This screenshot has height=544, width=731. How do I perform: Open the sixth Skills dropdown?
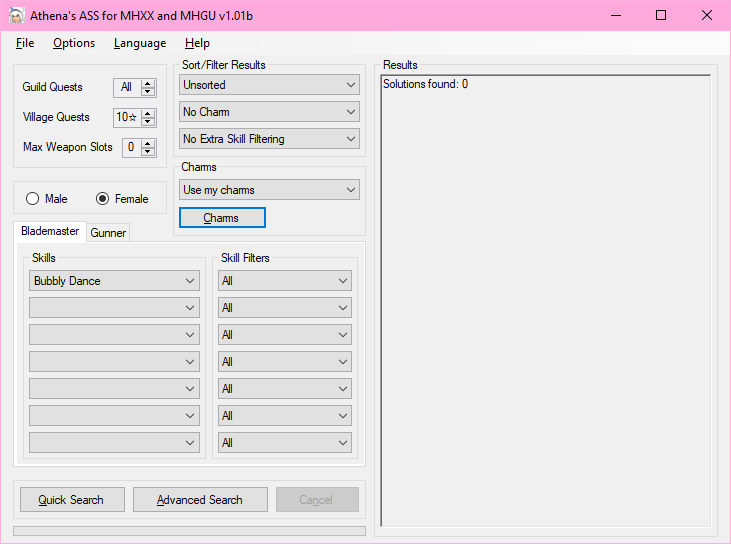[x=114, y=416]
